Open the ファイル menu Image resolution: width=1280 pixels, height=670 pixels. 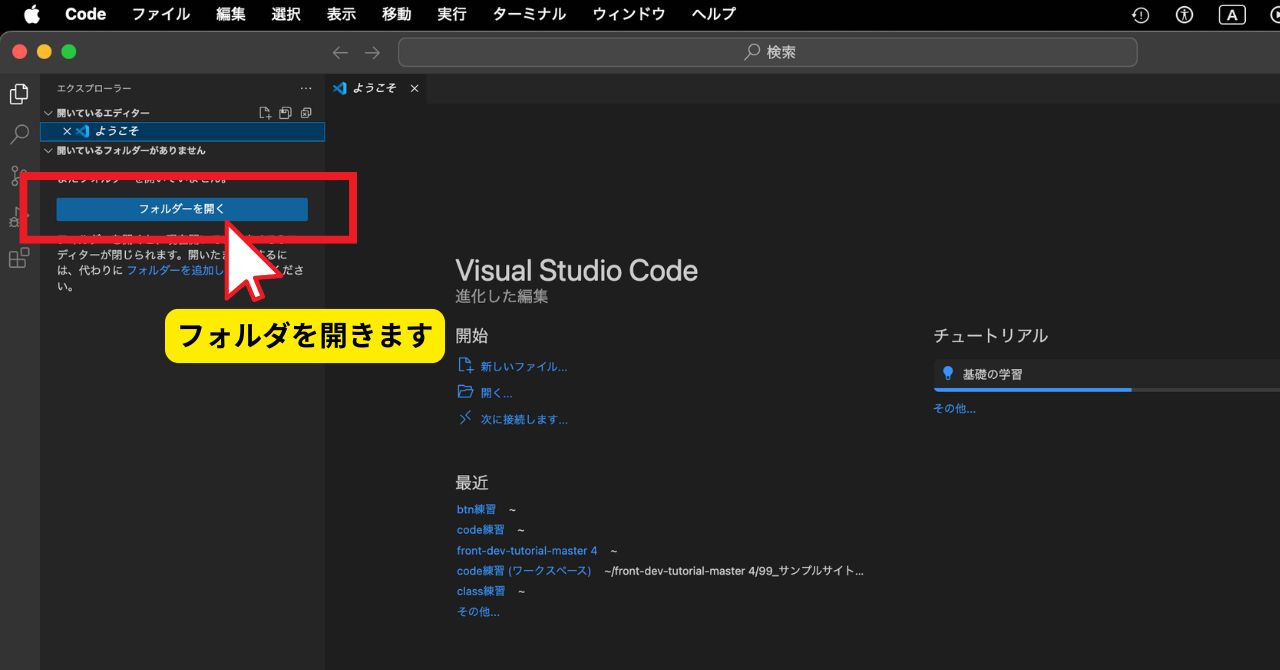point(161,14)
